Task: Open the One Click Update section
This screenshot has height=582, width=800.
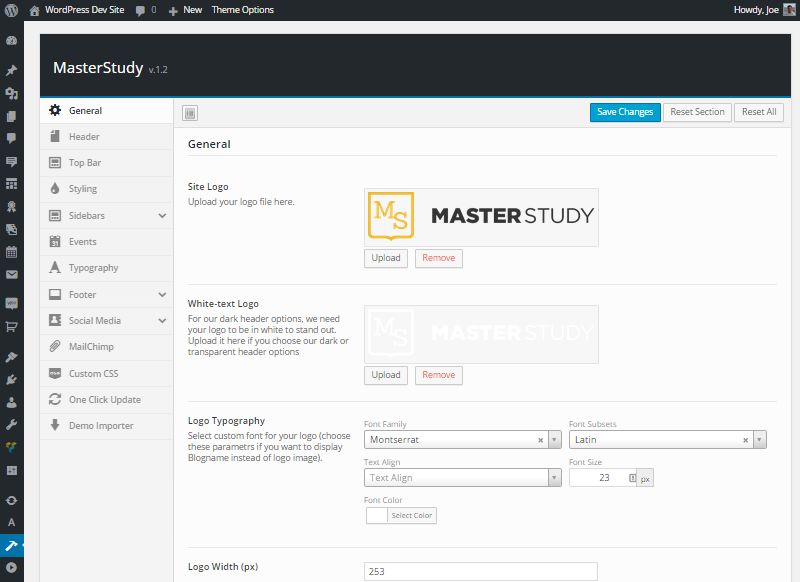Action: click(107, 400)
